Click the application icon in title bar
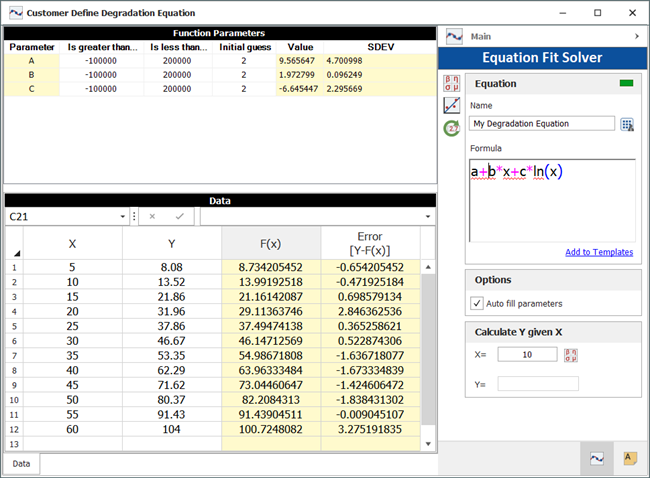Screen dimensions: 650x478 16,13
